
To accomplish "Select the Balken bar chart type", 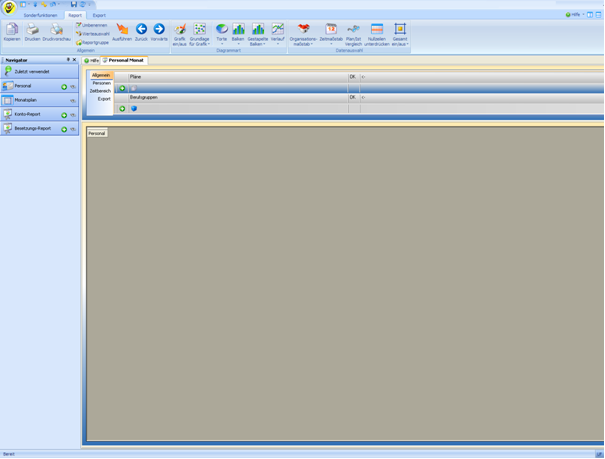I will click(x=238, y=31).
